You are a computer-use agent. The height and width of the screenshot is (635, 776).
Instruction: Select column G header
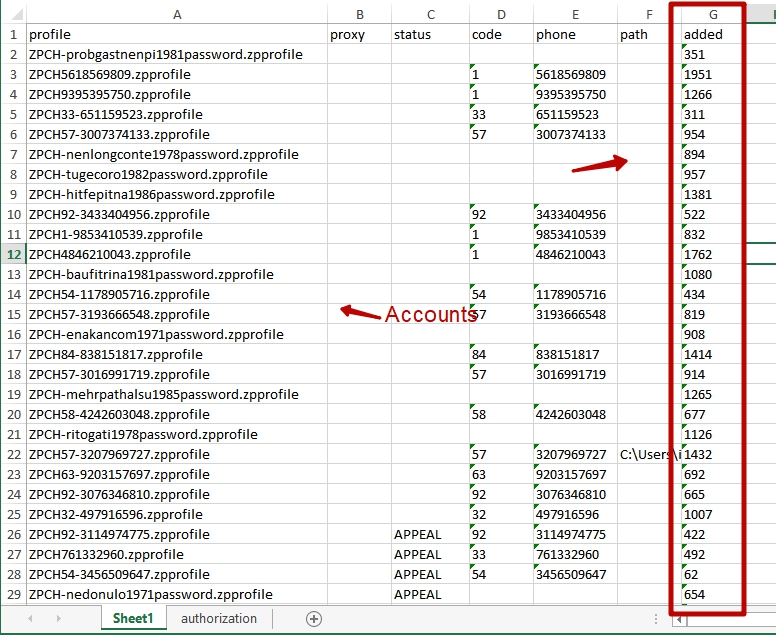point(713,14)
